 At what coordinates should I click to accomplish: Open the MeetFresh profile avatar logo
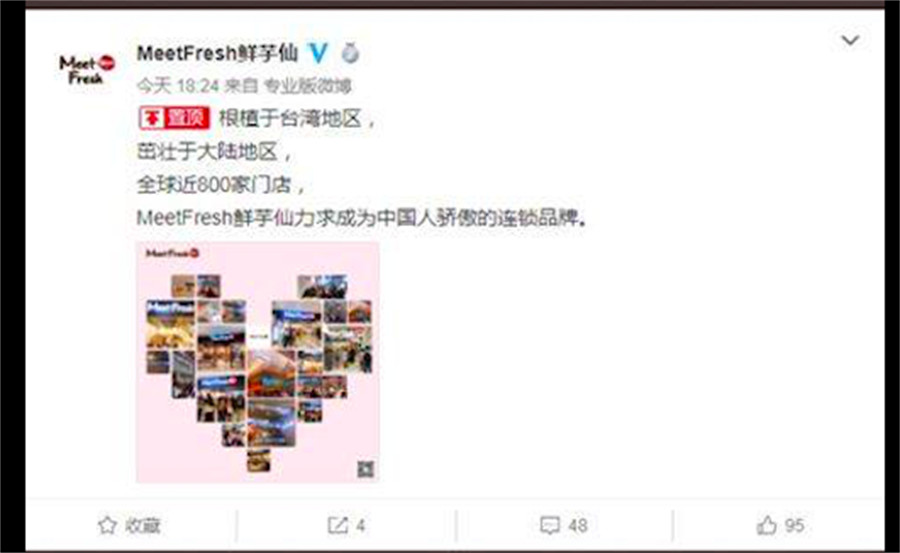coord(87,69)
